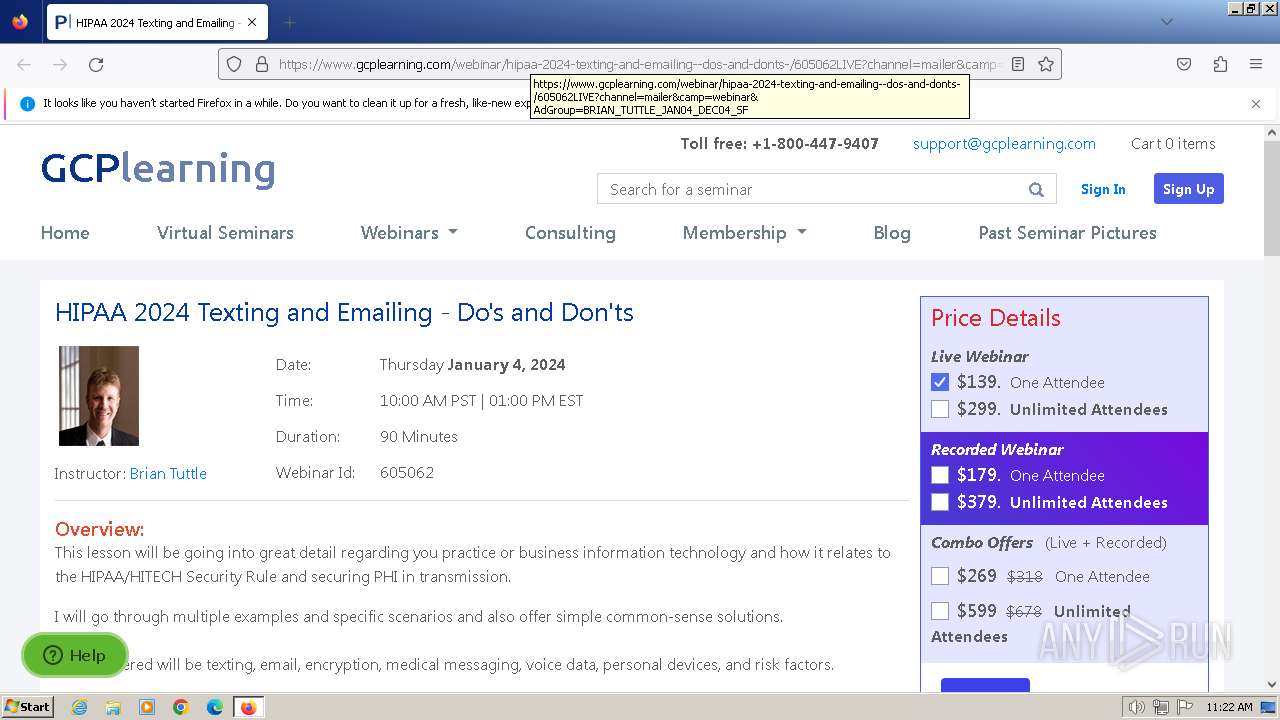This screenshot has width=1280, height=720.
Task: Open the green Help chat button
Action: 74,655
